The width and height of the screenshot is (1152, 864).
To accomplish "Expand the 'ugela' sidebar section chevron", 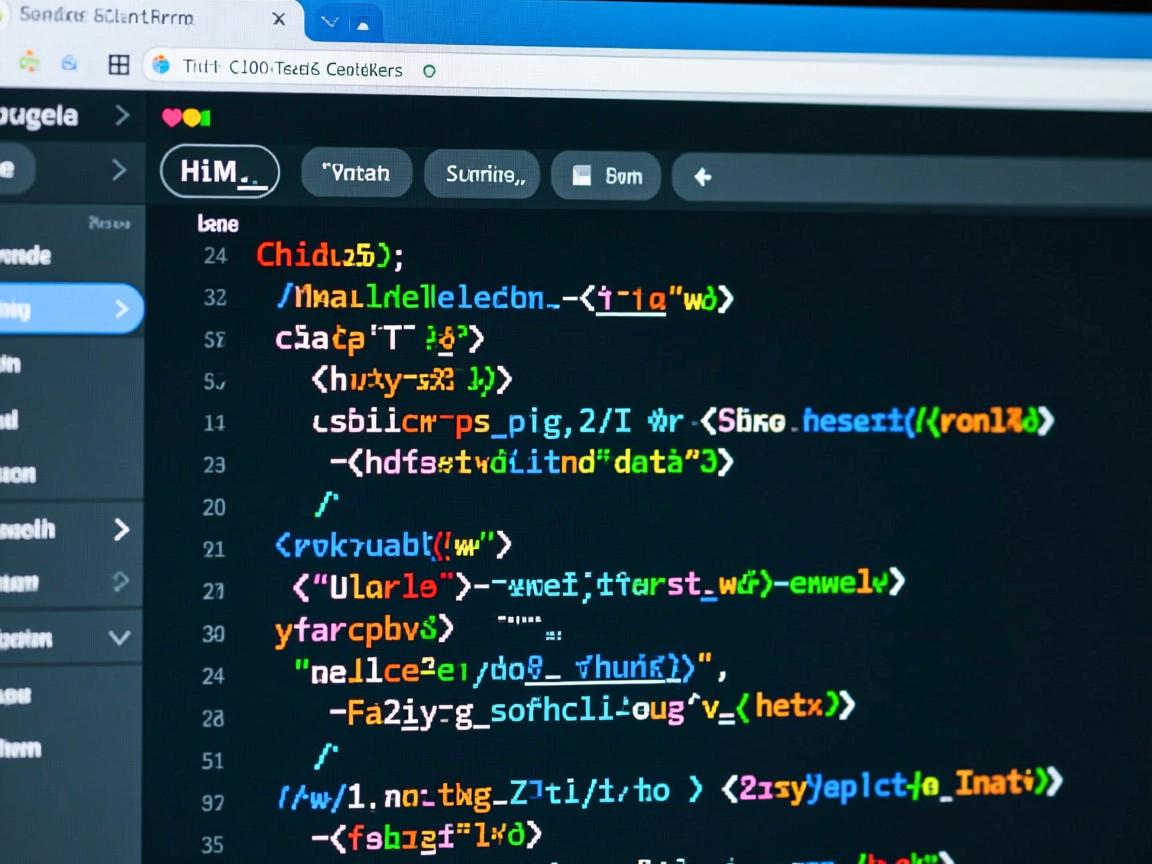I will point(122,116).
